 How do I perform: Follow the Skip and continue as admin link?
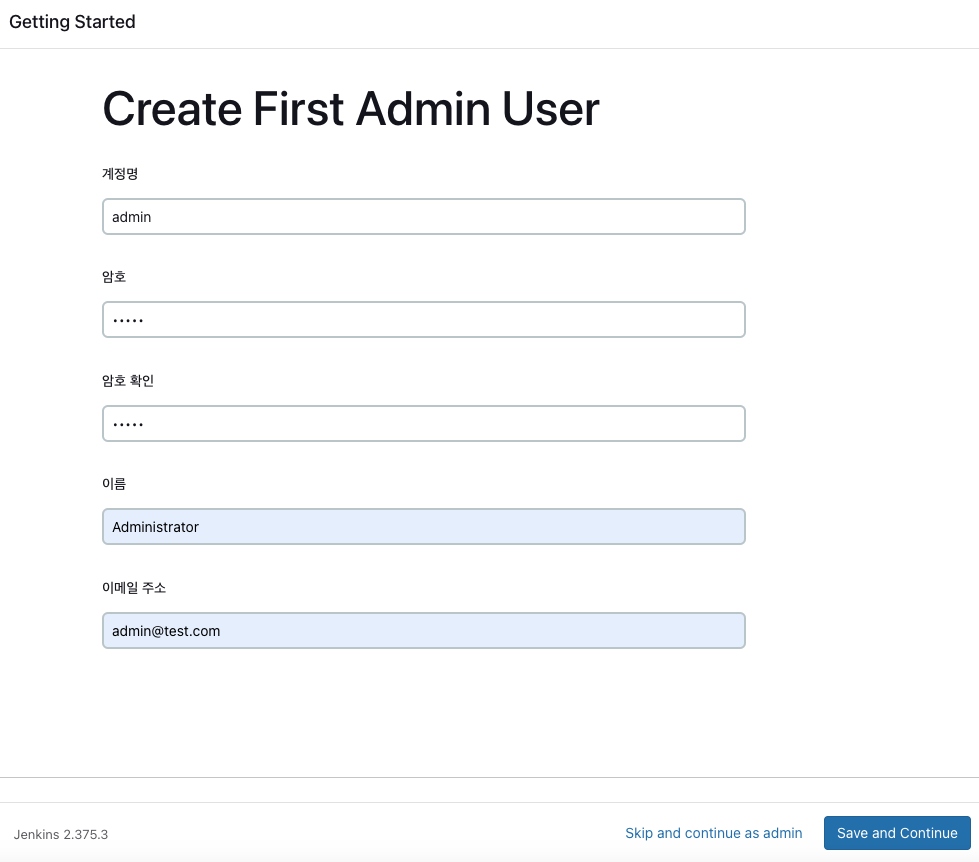714,833
